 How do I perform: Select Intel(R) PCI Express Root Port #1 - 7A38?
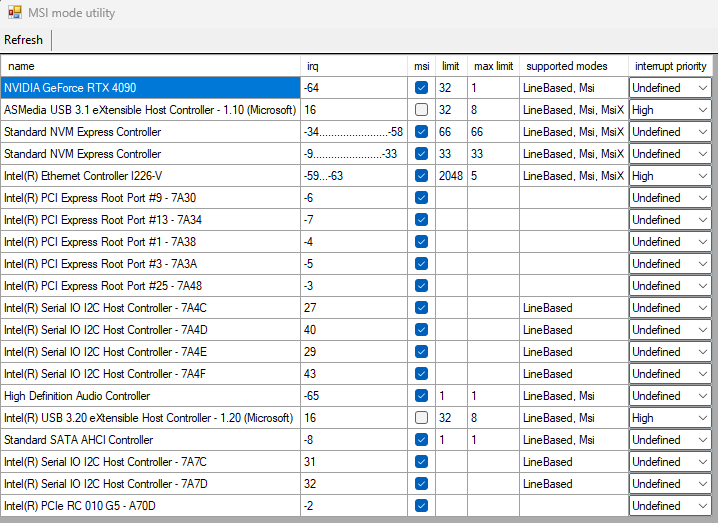coord(151,241)
